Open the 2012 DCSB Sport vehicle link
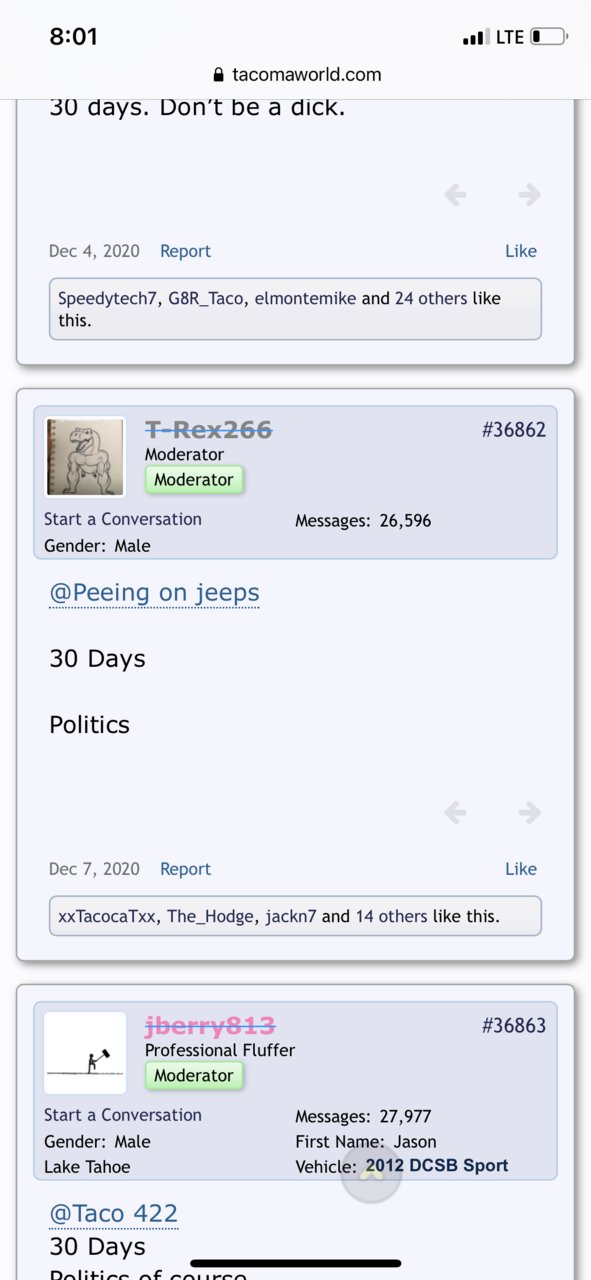Image resolution: width=591 pixels, height=1280 pixels. pyautogui.click(x=437, y=1165)
